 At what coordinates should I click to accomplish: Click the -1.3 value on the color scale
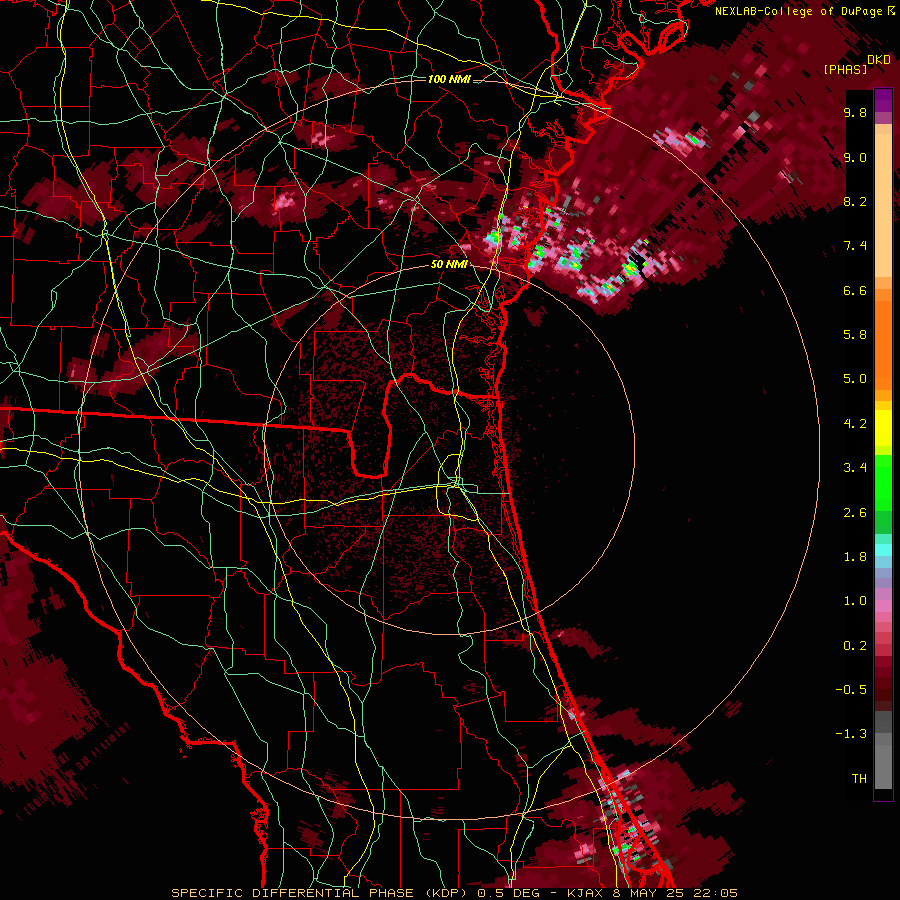point(851,734)
